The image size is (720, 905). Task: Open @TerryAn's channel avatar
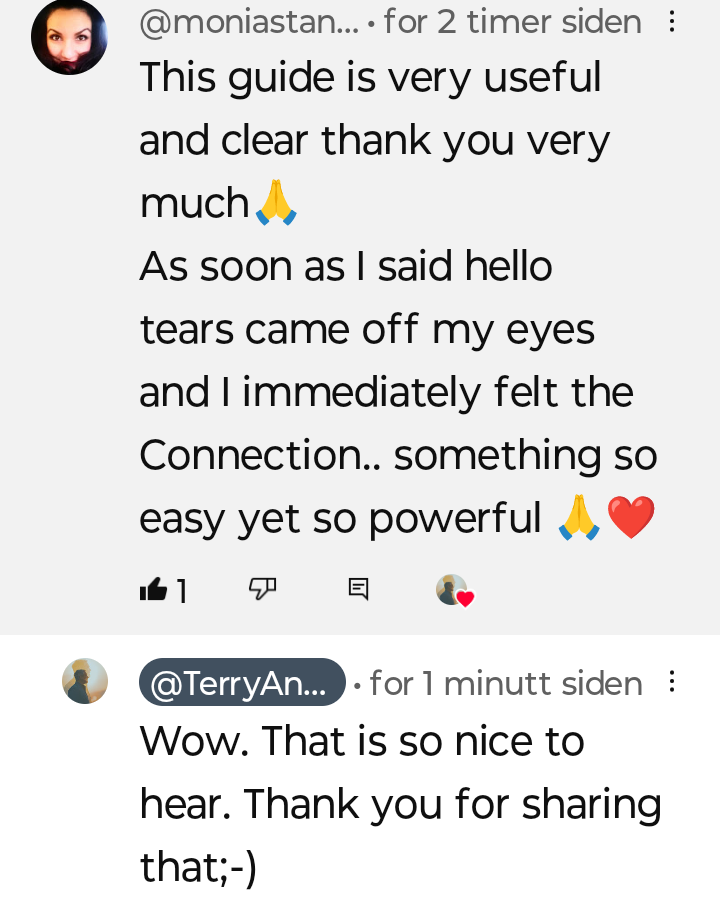coord(85,681)
